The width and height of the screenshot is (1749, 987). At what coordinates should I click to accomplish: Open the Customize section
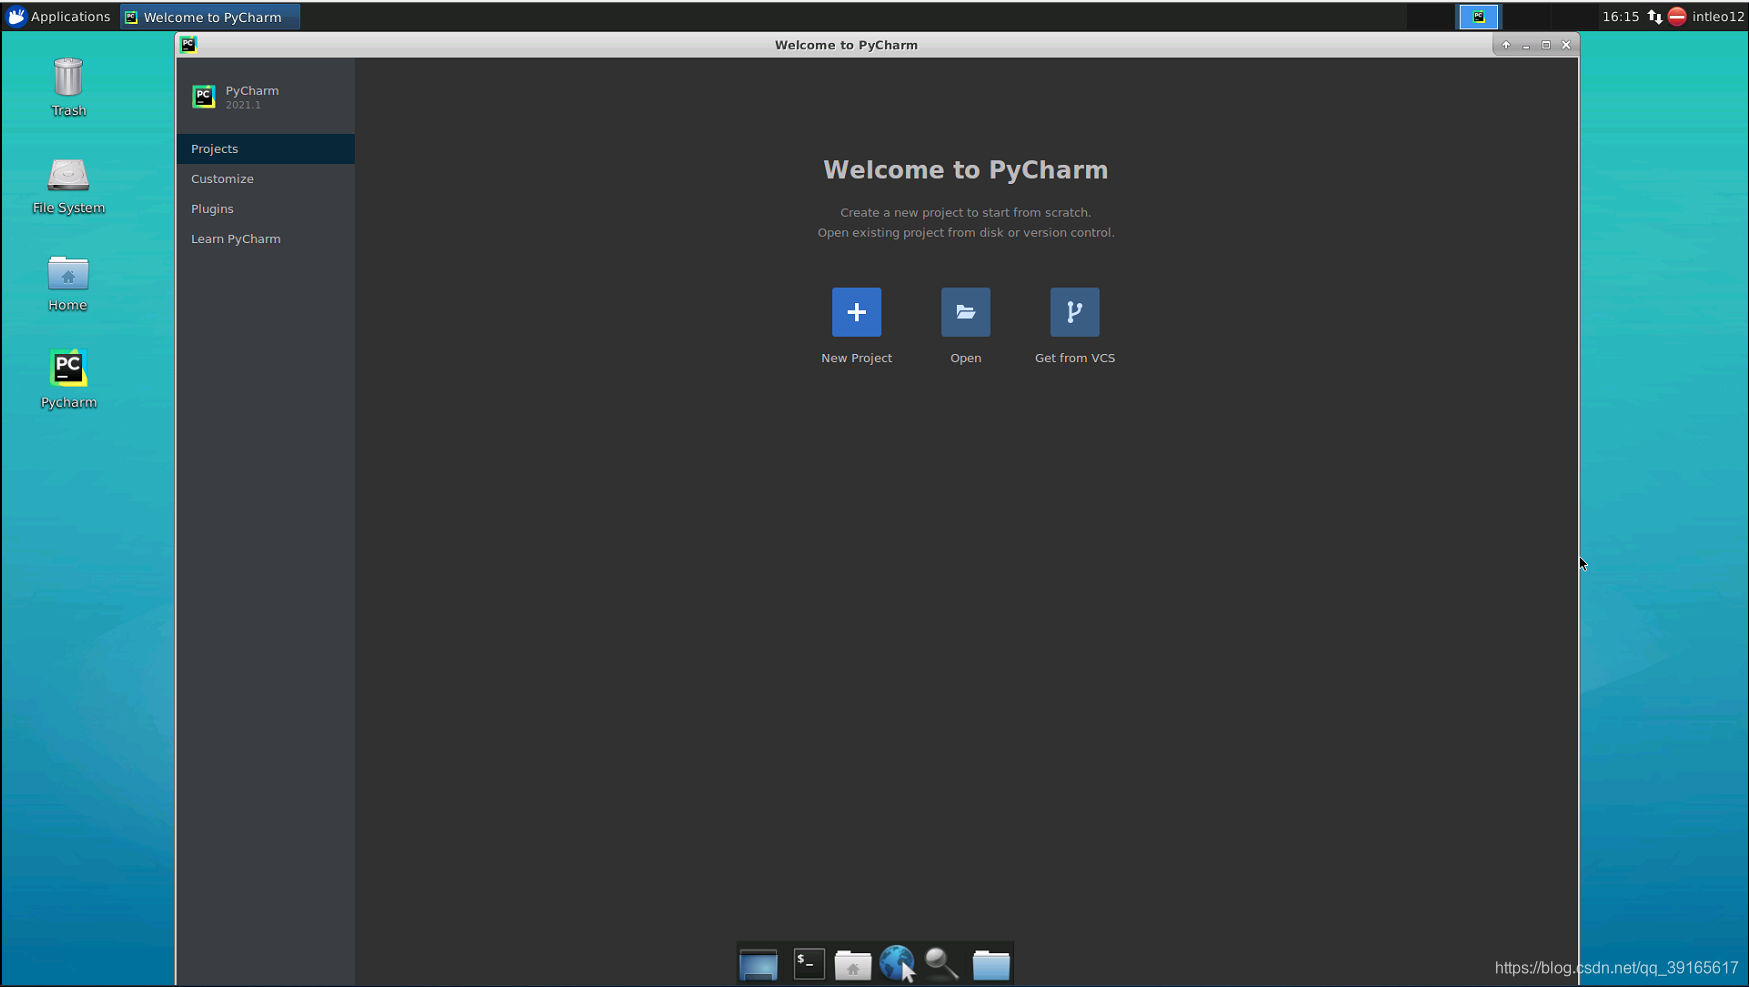point(265,179)
